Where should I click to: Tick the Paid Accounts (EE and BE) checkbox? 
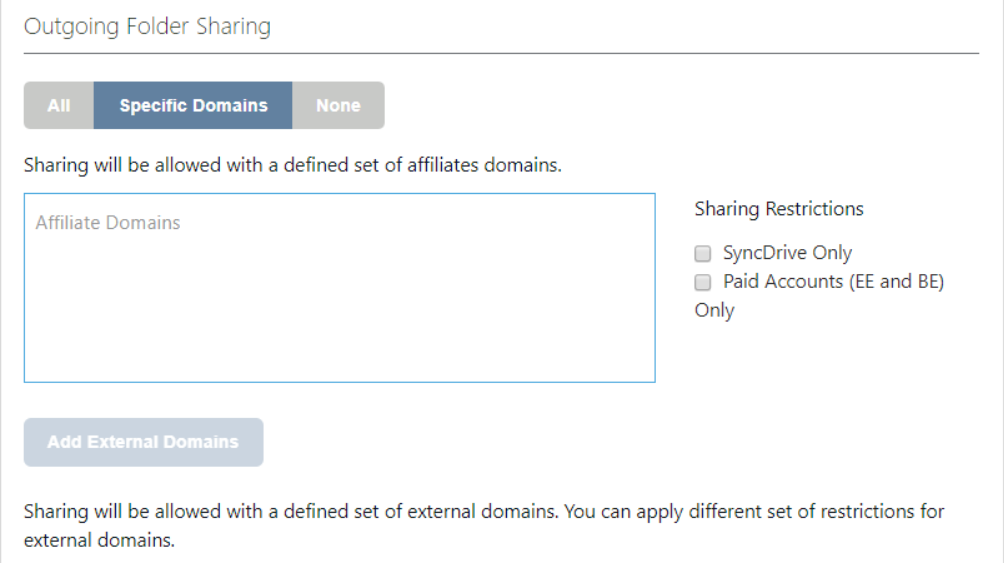coord(703,282)
